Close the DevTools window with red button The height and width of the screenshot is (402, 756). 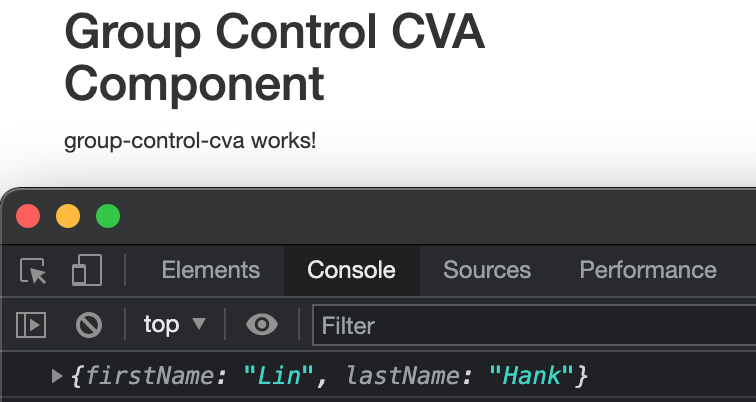coord(28,216)
